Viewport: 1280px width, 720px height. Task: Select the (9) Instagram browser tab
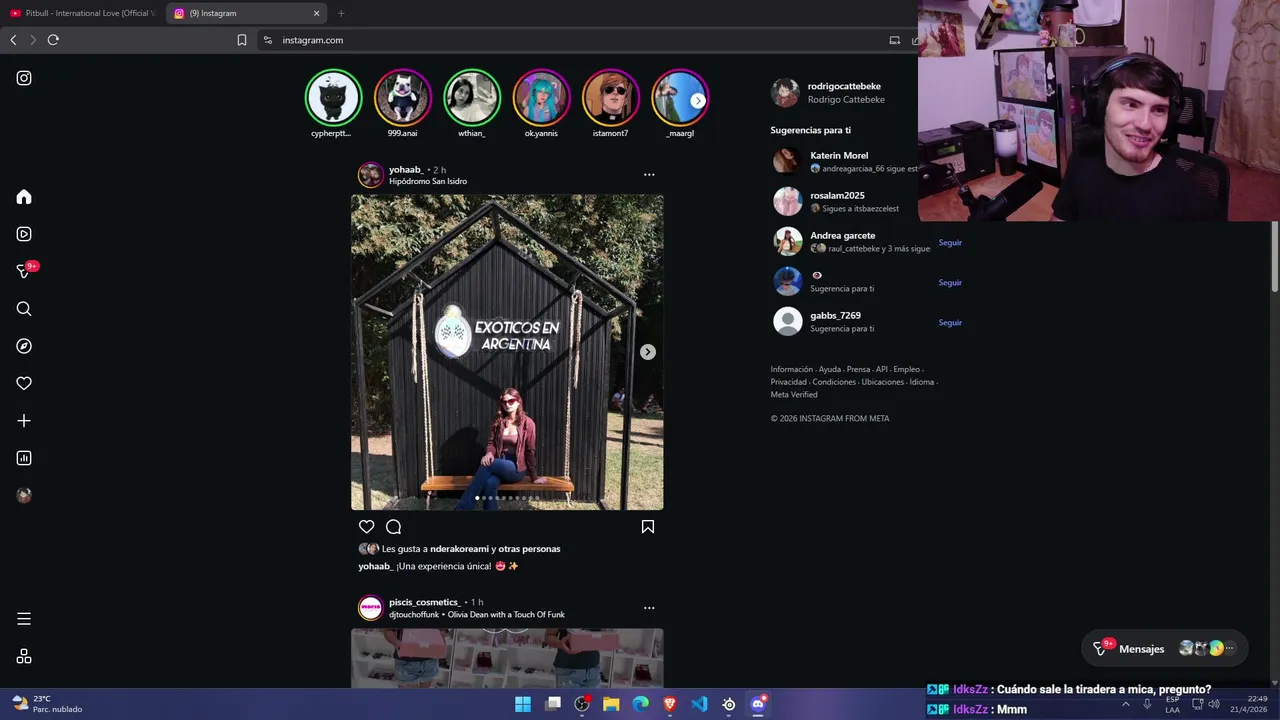(x=245, y=13)
